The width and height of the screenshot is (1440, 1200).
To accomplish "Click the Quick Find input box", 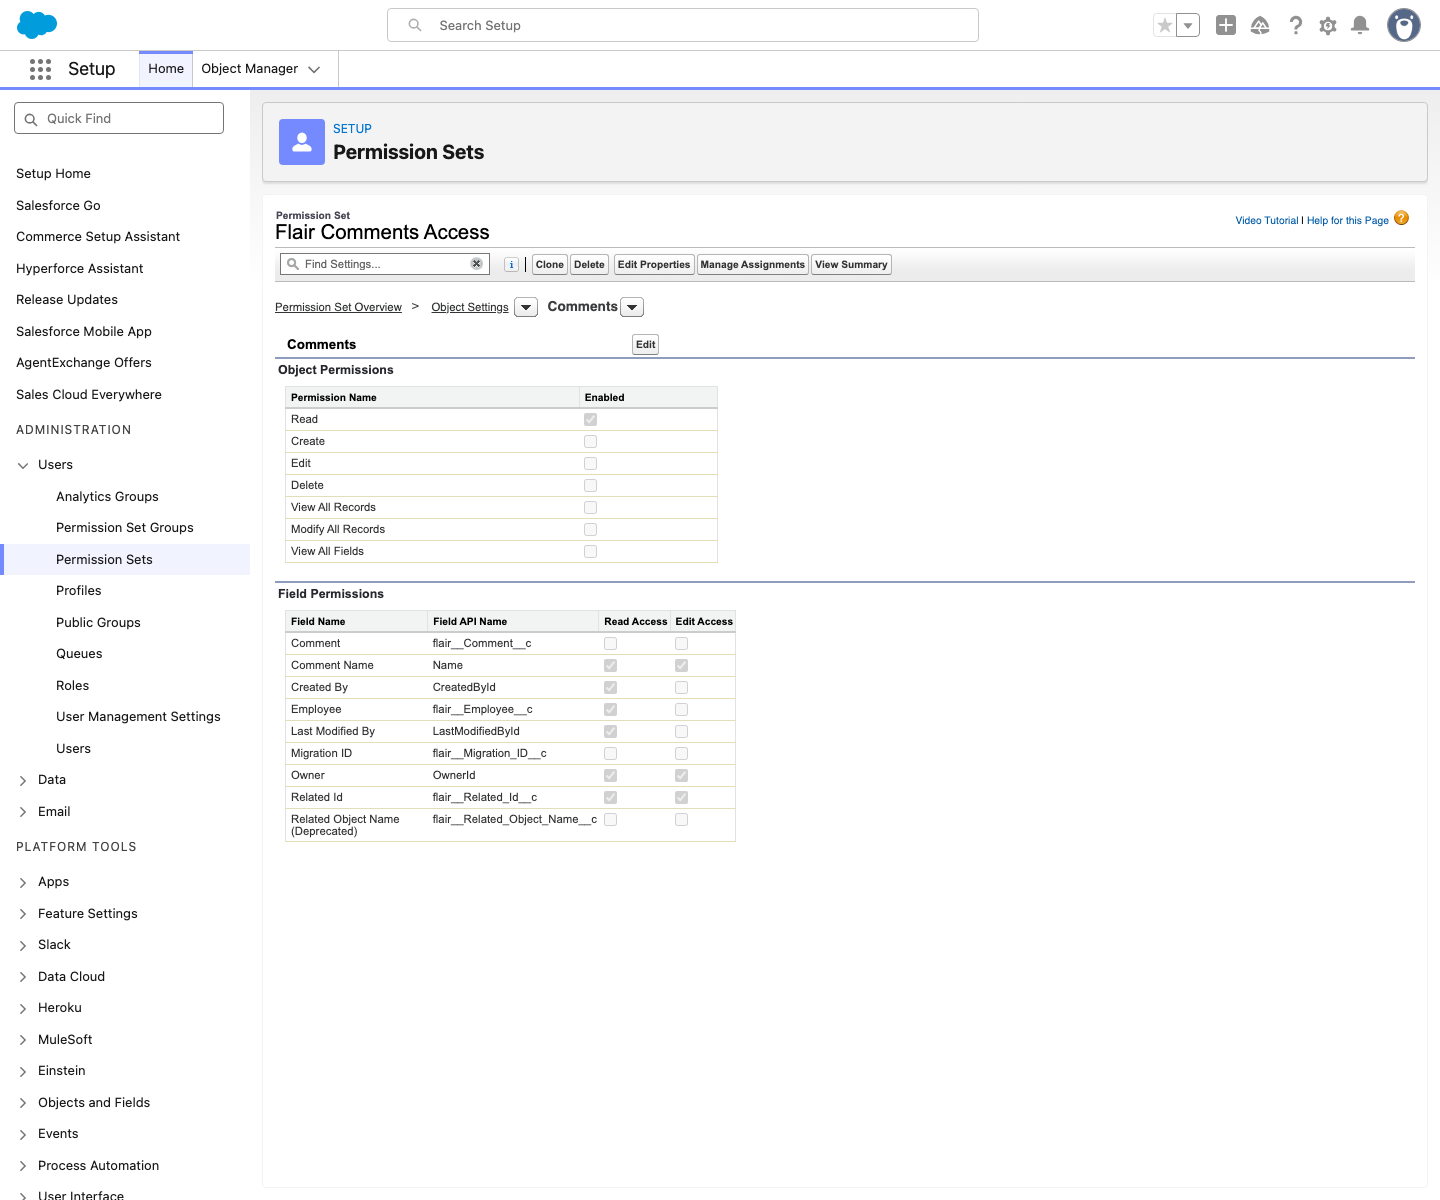I will tap(119, 118).
